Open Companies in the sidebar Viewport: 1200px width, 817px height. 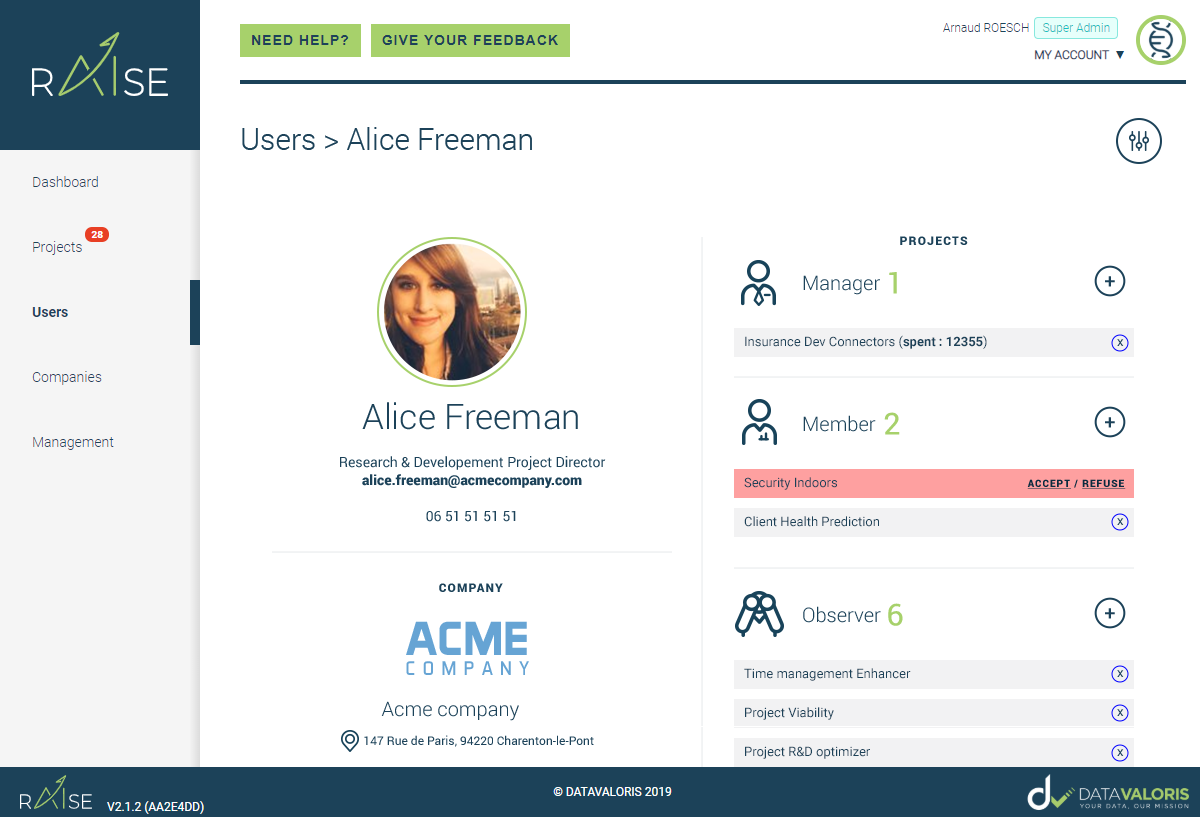(67, 377)
